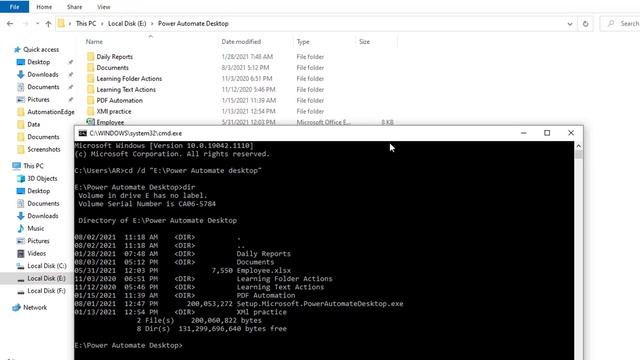
Task: Click the date '1/28/2021 7:48 AM'
Action: pos(247,57)
